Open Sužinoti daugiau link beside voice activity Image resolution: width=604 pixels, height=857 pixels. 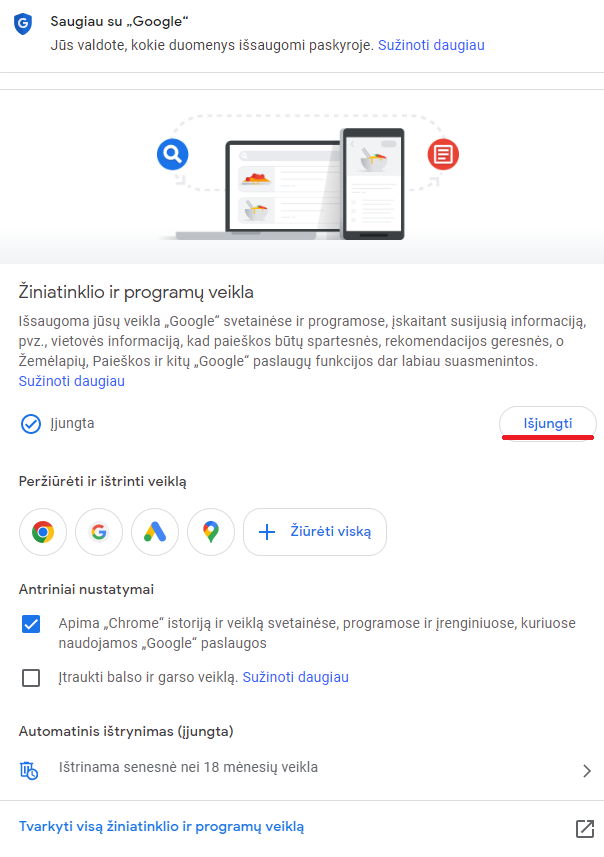(296, 677)
